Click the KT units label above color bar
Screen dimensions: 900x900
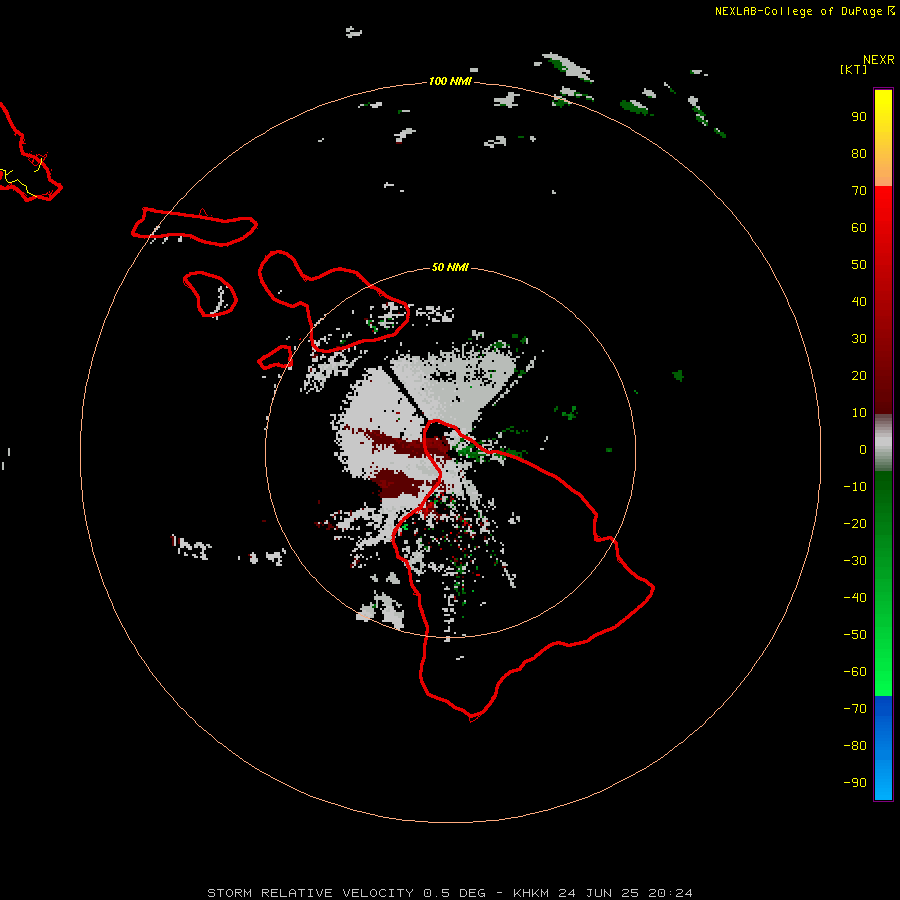853,69
